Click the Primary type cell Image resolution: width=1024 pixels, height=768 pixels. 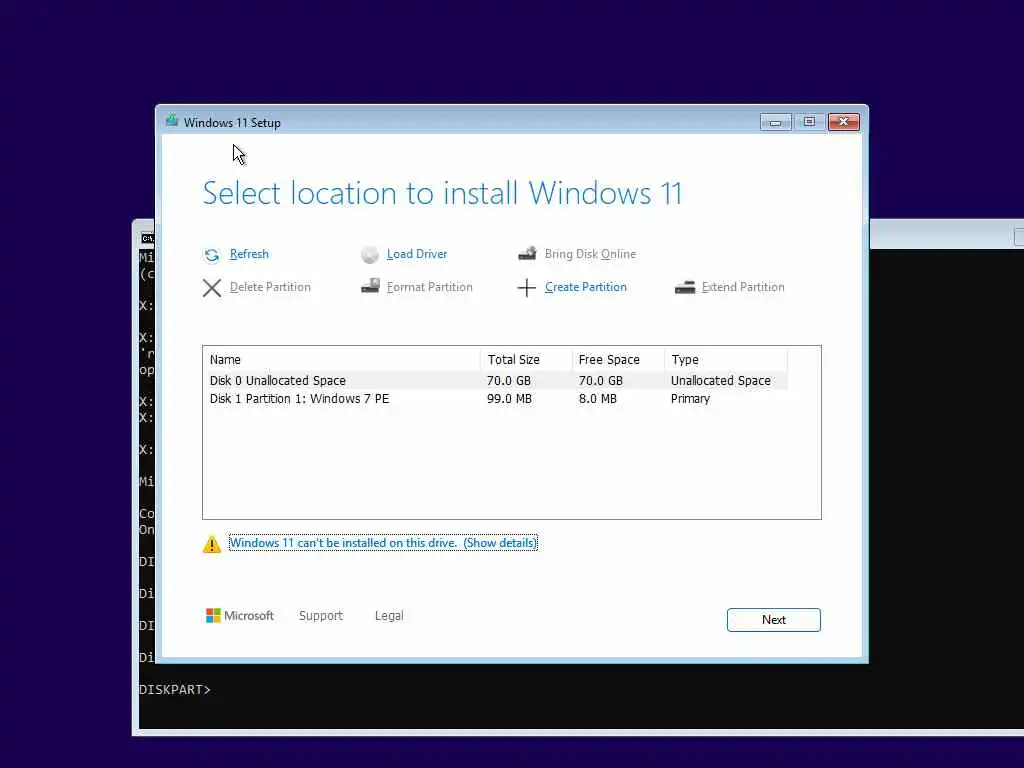[x=690, y=399]
